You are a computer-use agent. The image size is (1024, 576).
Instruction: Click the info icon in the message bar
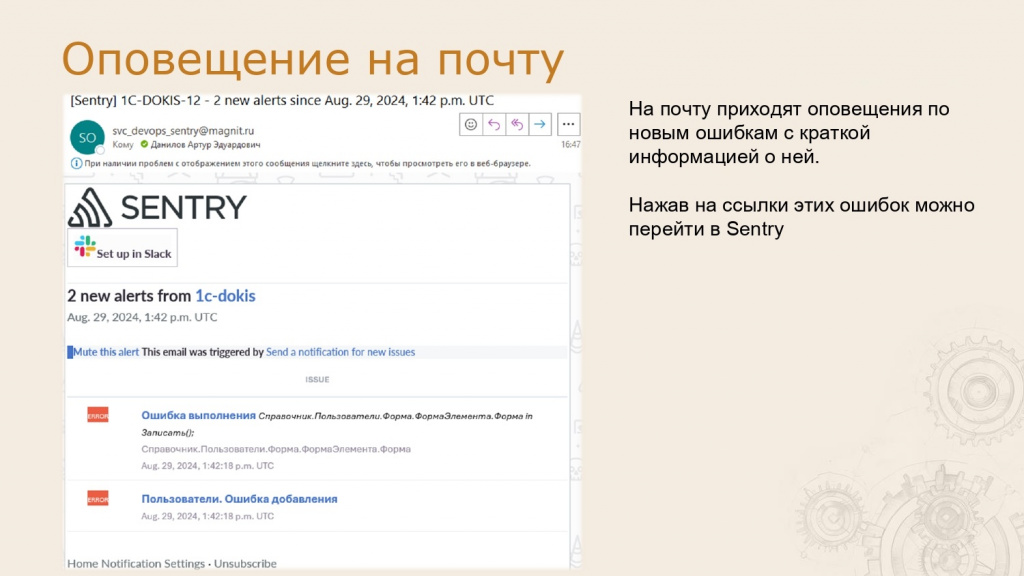coord(76,163)
